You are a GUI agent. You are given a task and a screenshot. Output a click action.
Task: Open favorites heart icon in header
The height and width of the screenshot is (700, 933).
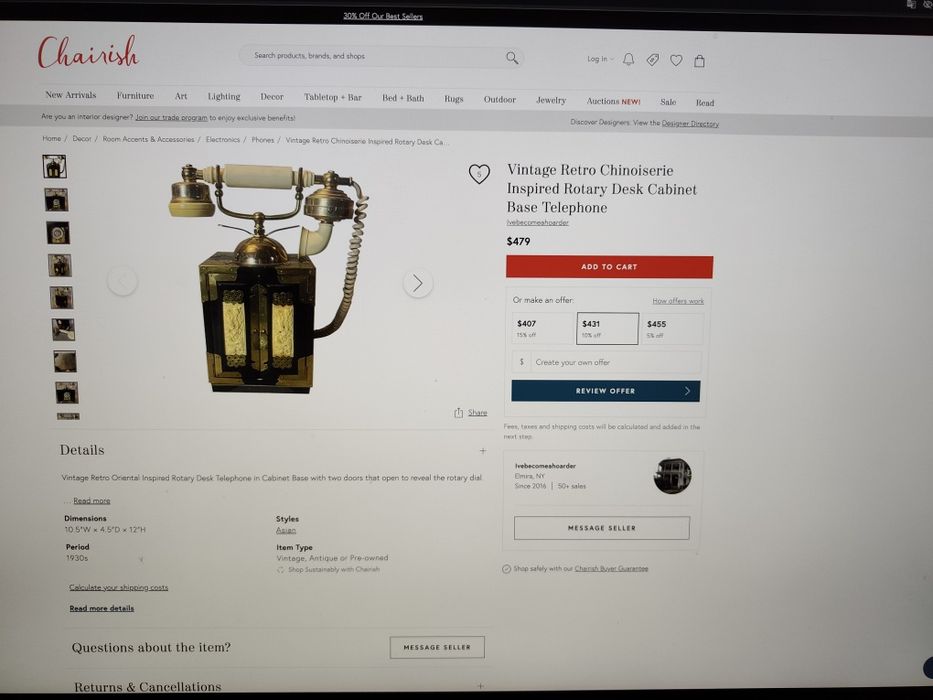tap(676, 60)
